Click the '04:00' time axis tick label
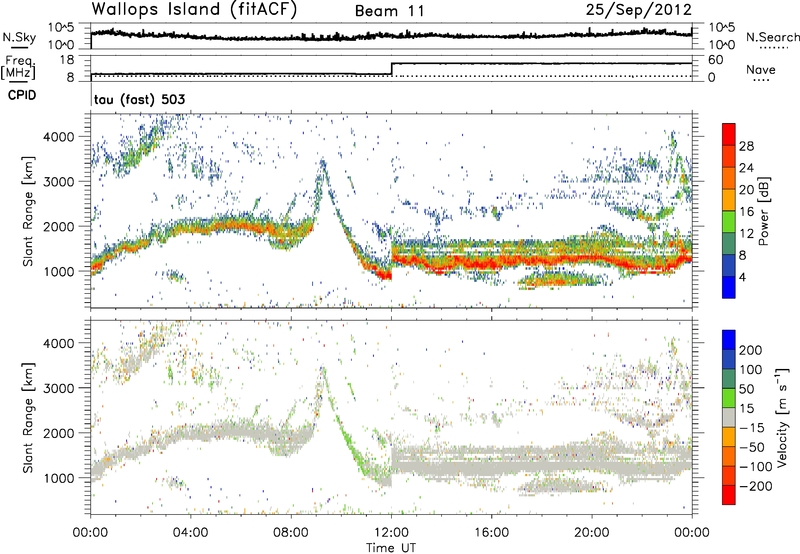Screen dimensions: 800x554 [x=190, y=533]
